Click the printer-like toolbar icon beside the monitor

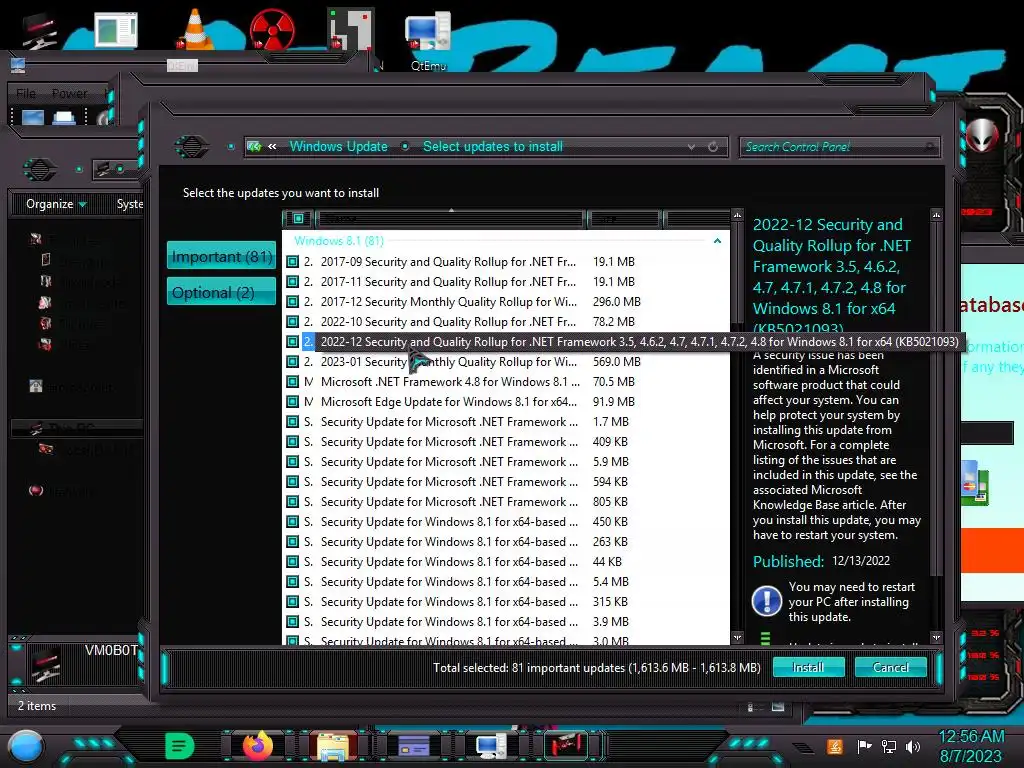point(63,118)
